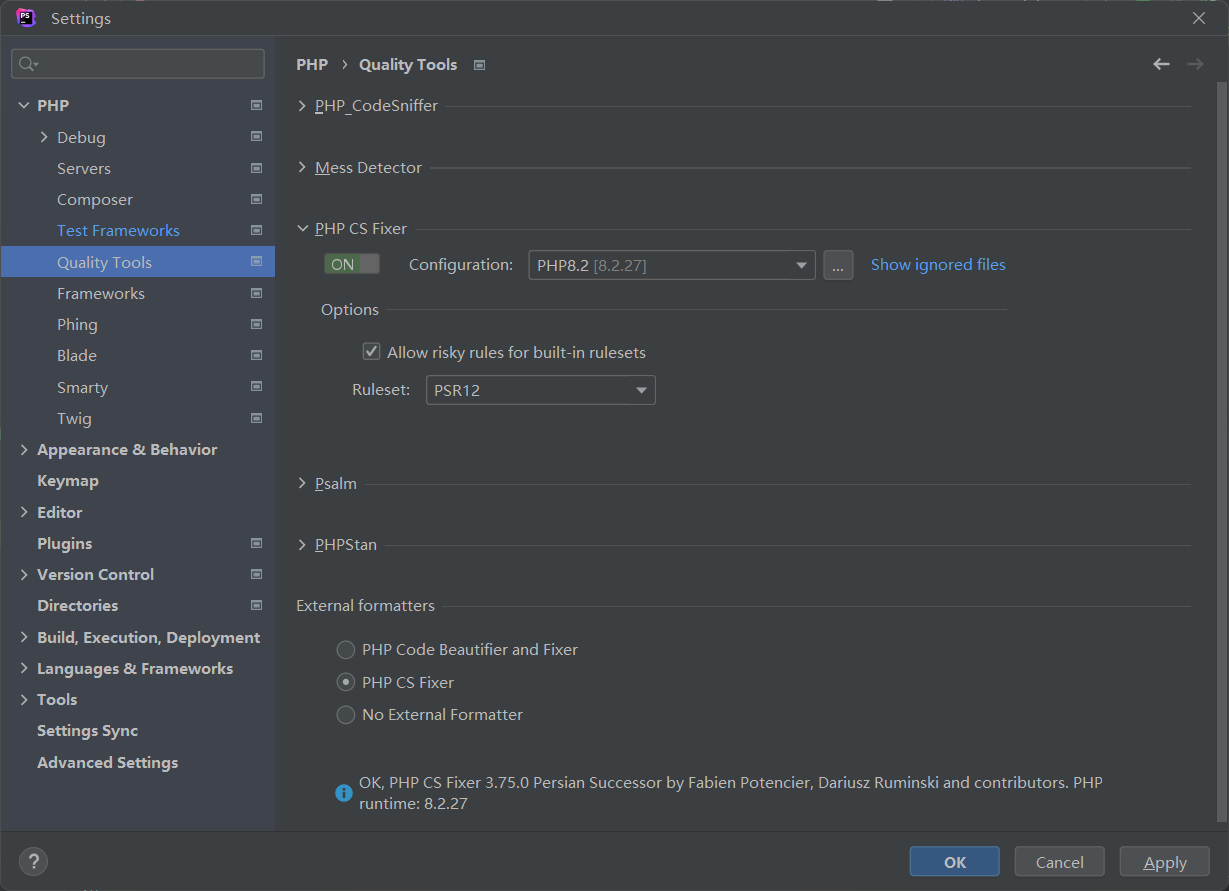Click the project-level icon beside Blade
Image resolution: width=1229 pixels, height=891 pixels.
pos(257,355)
